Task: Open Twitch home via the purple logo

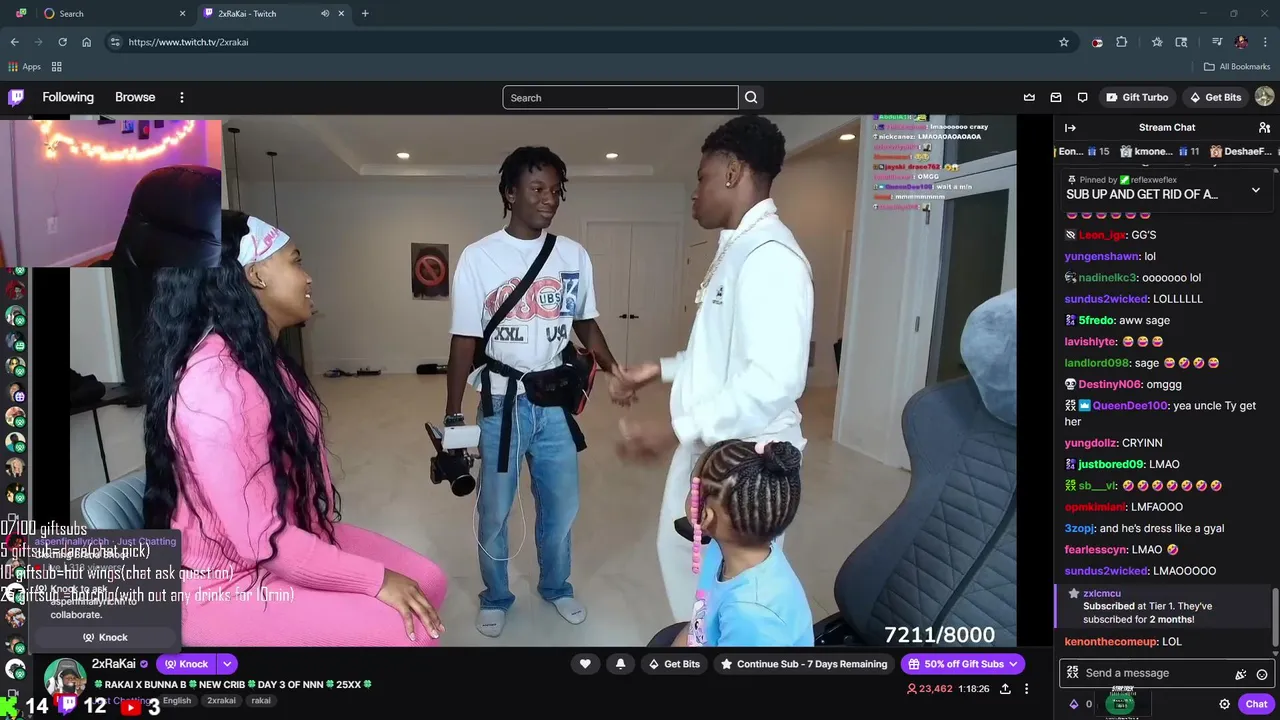Action: (16, 97)
